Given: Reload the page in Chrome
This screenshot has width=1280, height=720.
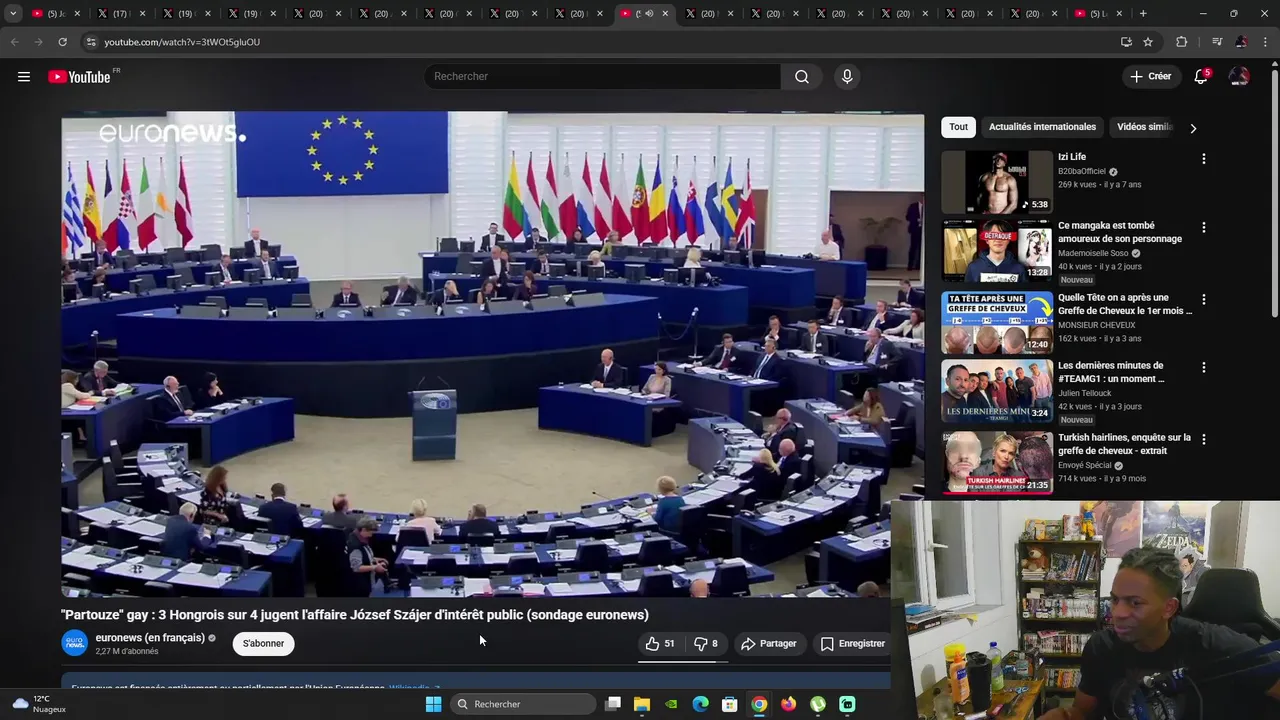Looking at the screenshot, I should pos(62,42).
